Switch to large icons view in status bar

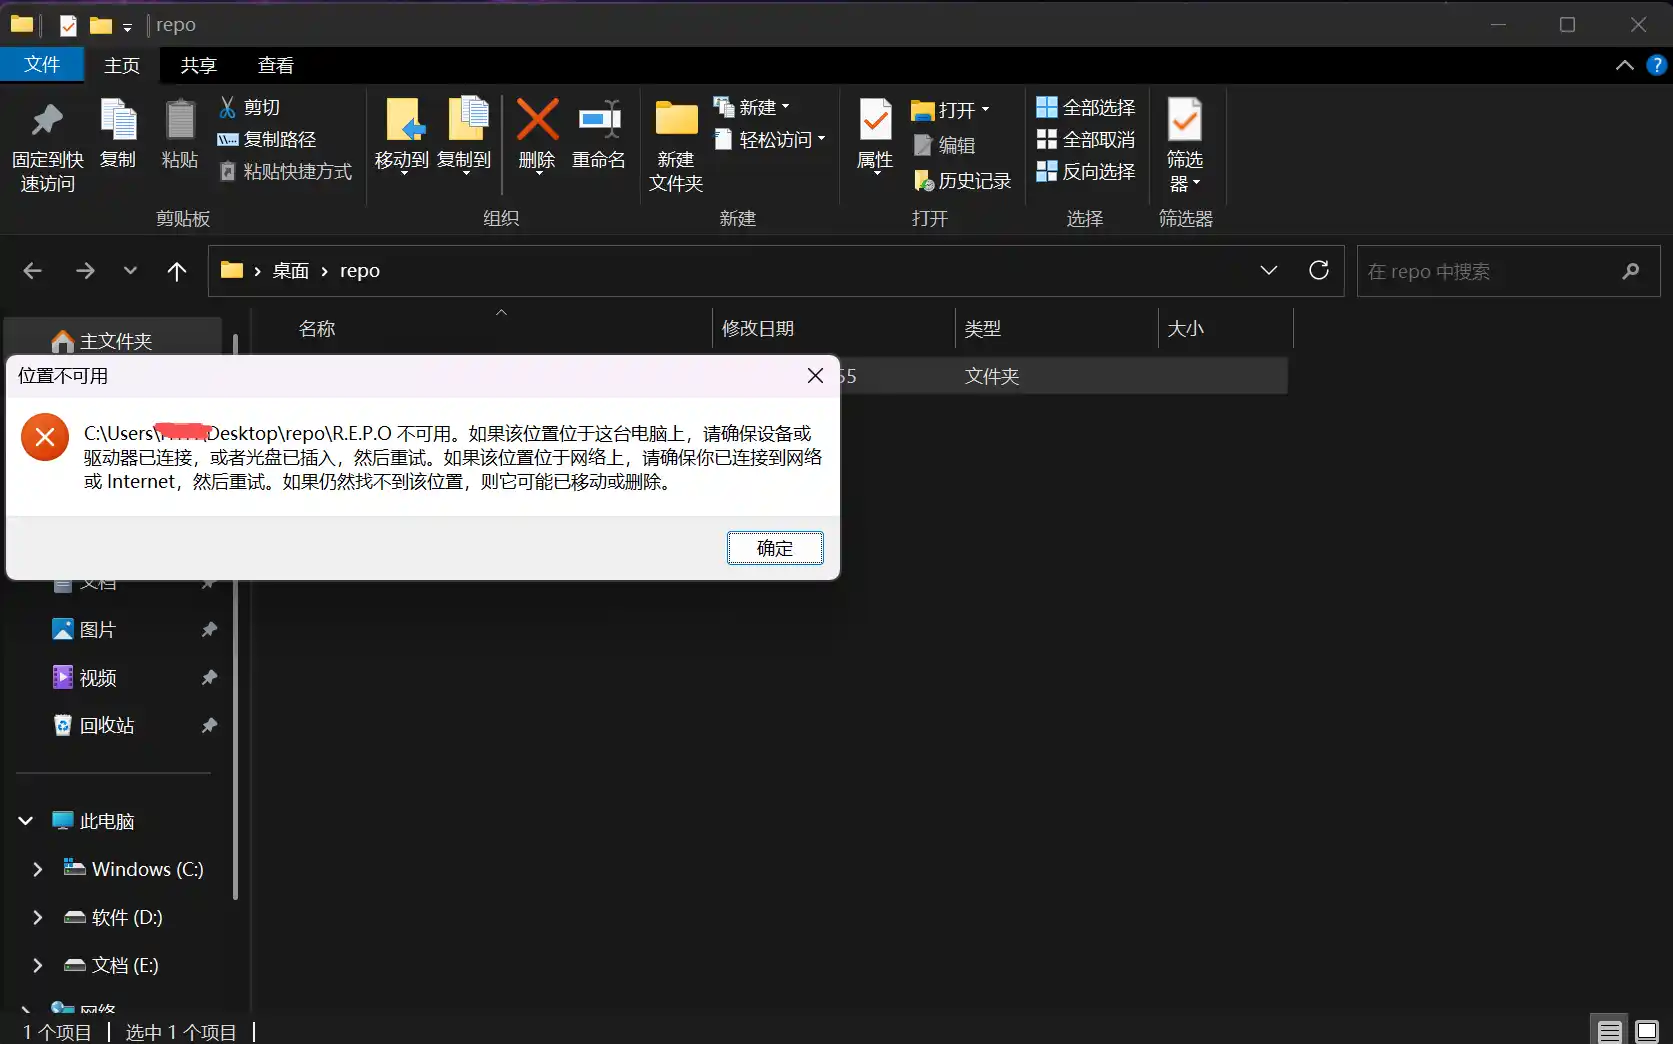pyautogui.click(x=1647, y=1031)
